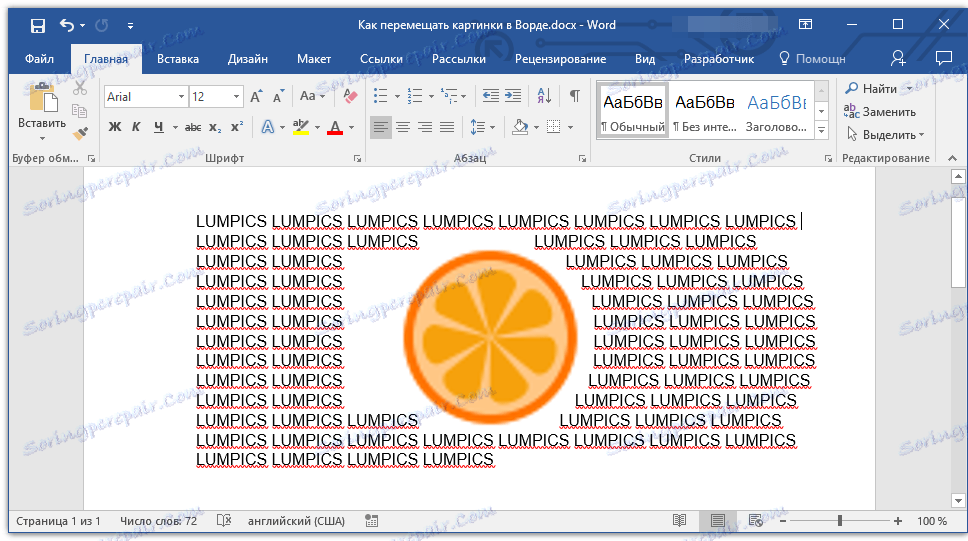Click the zoom slider handle
This screenshot has width=968, height=541.
pyautogui.click(x=840, y=521)
